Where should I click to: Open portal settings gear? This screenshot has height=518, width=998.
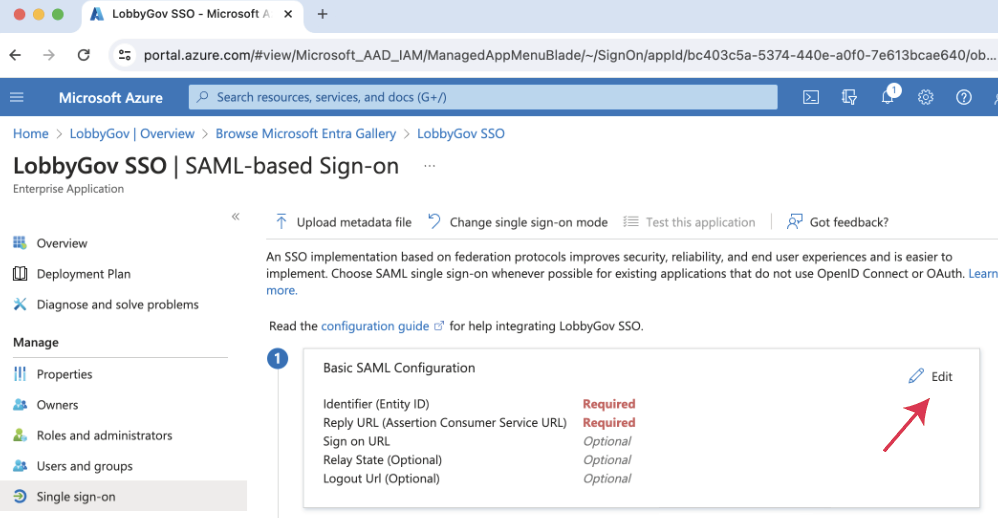pyautogui.click(x=925, y=97)
